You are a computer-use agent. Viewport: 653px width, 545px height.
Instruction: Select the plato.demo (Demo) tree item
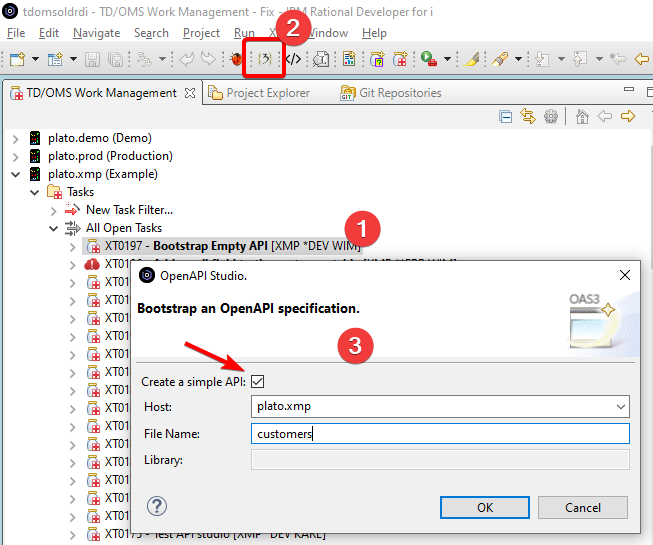100,138
